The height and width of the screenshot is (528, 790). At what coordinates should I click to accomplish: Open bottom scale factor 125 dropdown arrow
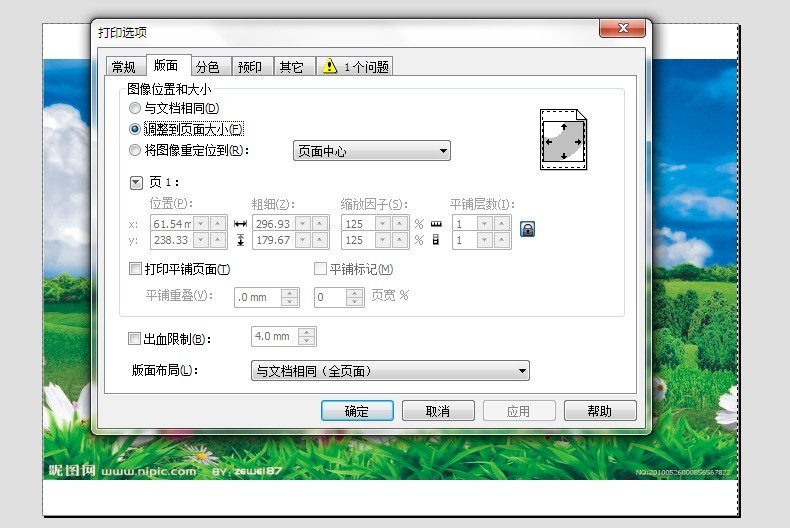(x=383, y=240)
